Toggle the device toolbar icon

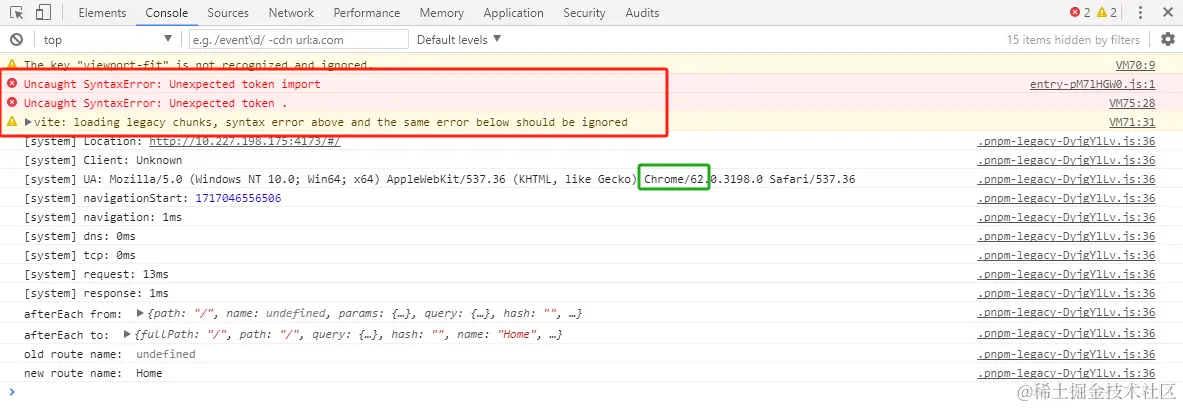click(43, 13)
